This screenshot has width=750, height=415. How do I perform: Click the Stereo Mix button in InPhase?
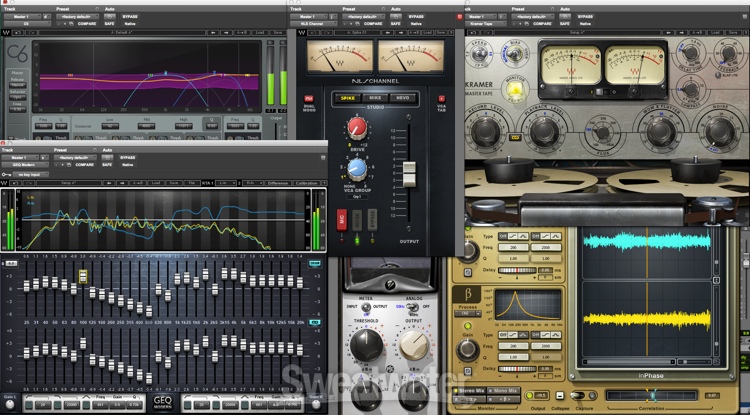479,391
